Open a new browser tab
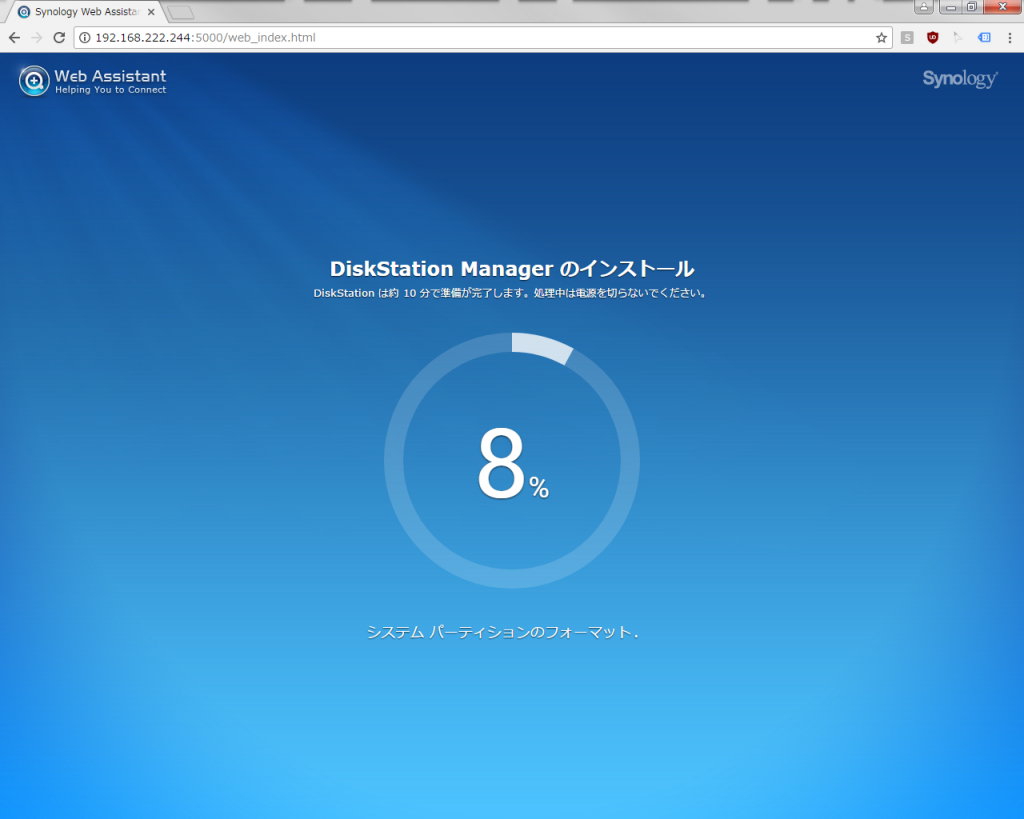1024x819 pixels. click(180, 12)
